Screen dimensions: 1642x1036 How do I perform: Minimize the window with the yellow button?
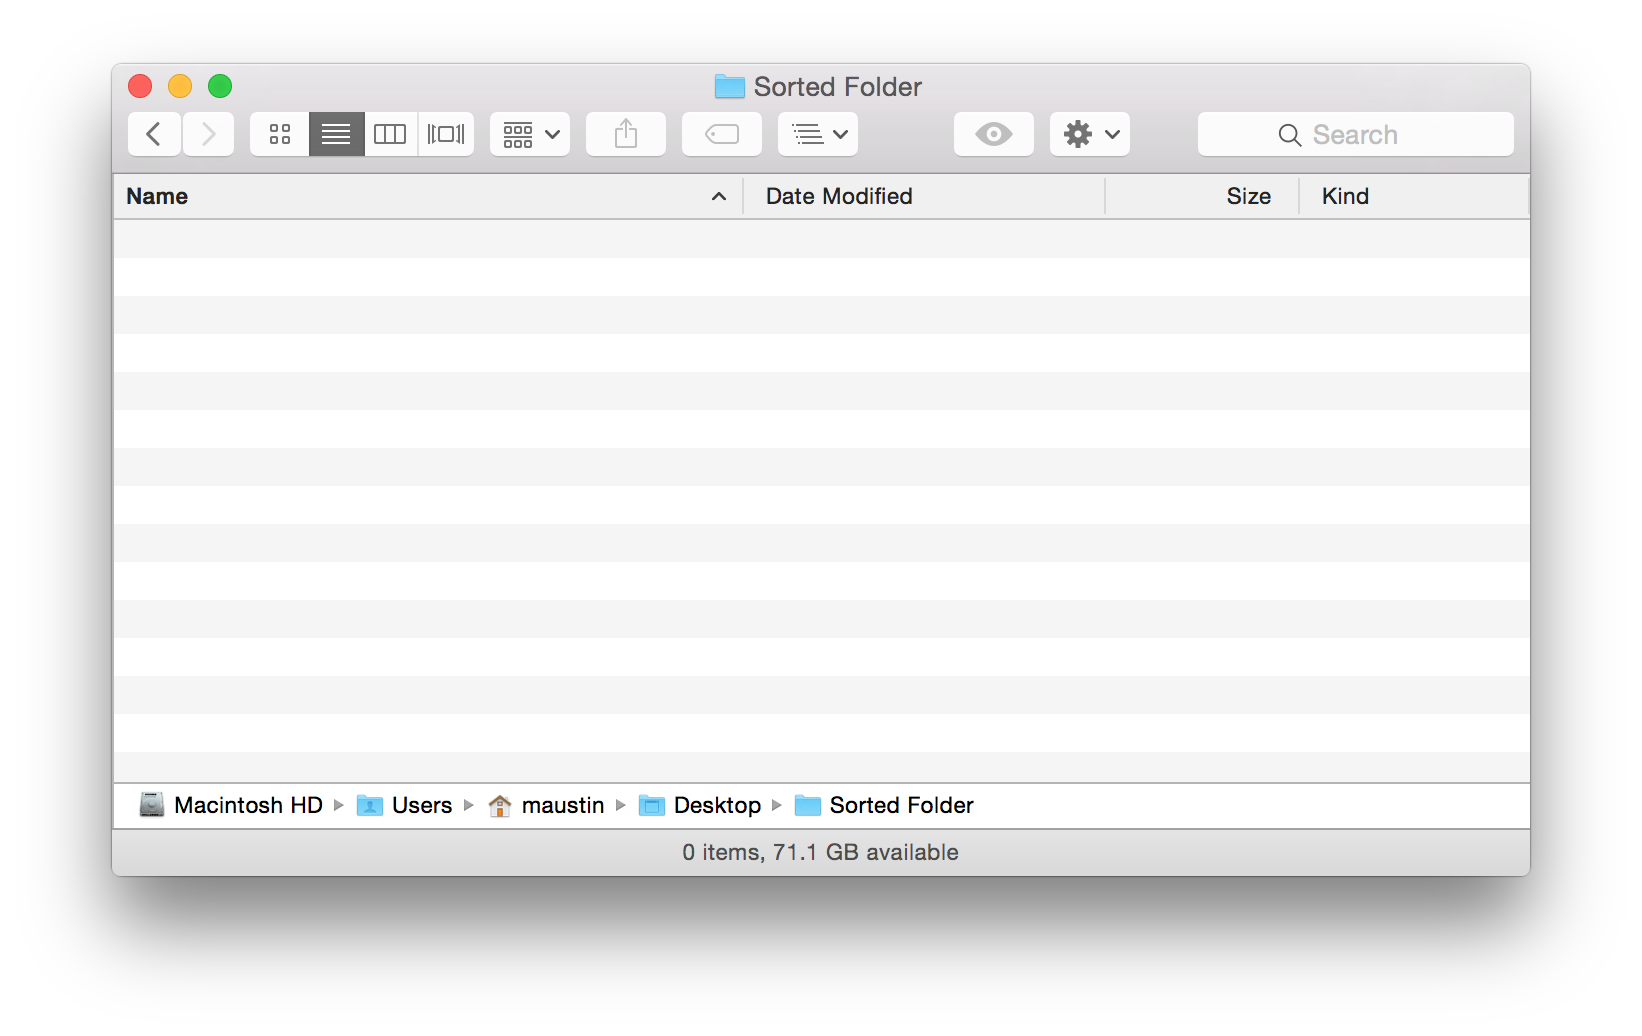pyautogui.click(x=180, y=86)
